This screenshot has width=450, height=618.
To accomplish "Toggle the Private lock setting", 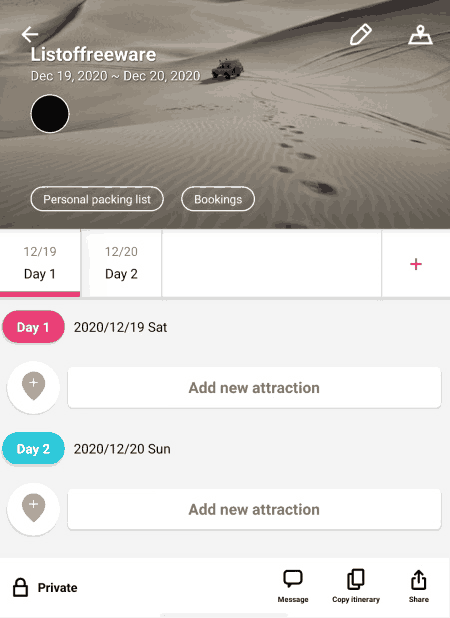I will coord(45,588).
